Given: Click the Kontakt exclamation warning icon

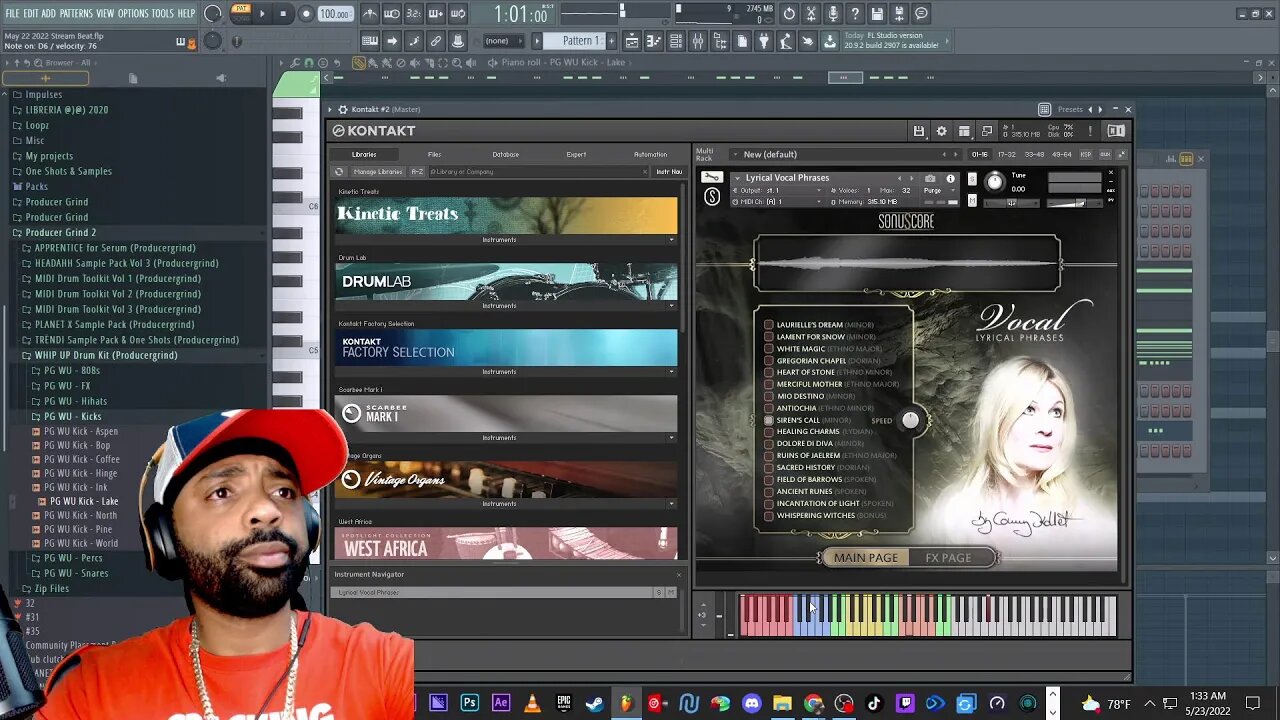Looking at the screenshot, I should click(x=1090, y=131).
